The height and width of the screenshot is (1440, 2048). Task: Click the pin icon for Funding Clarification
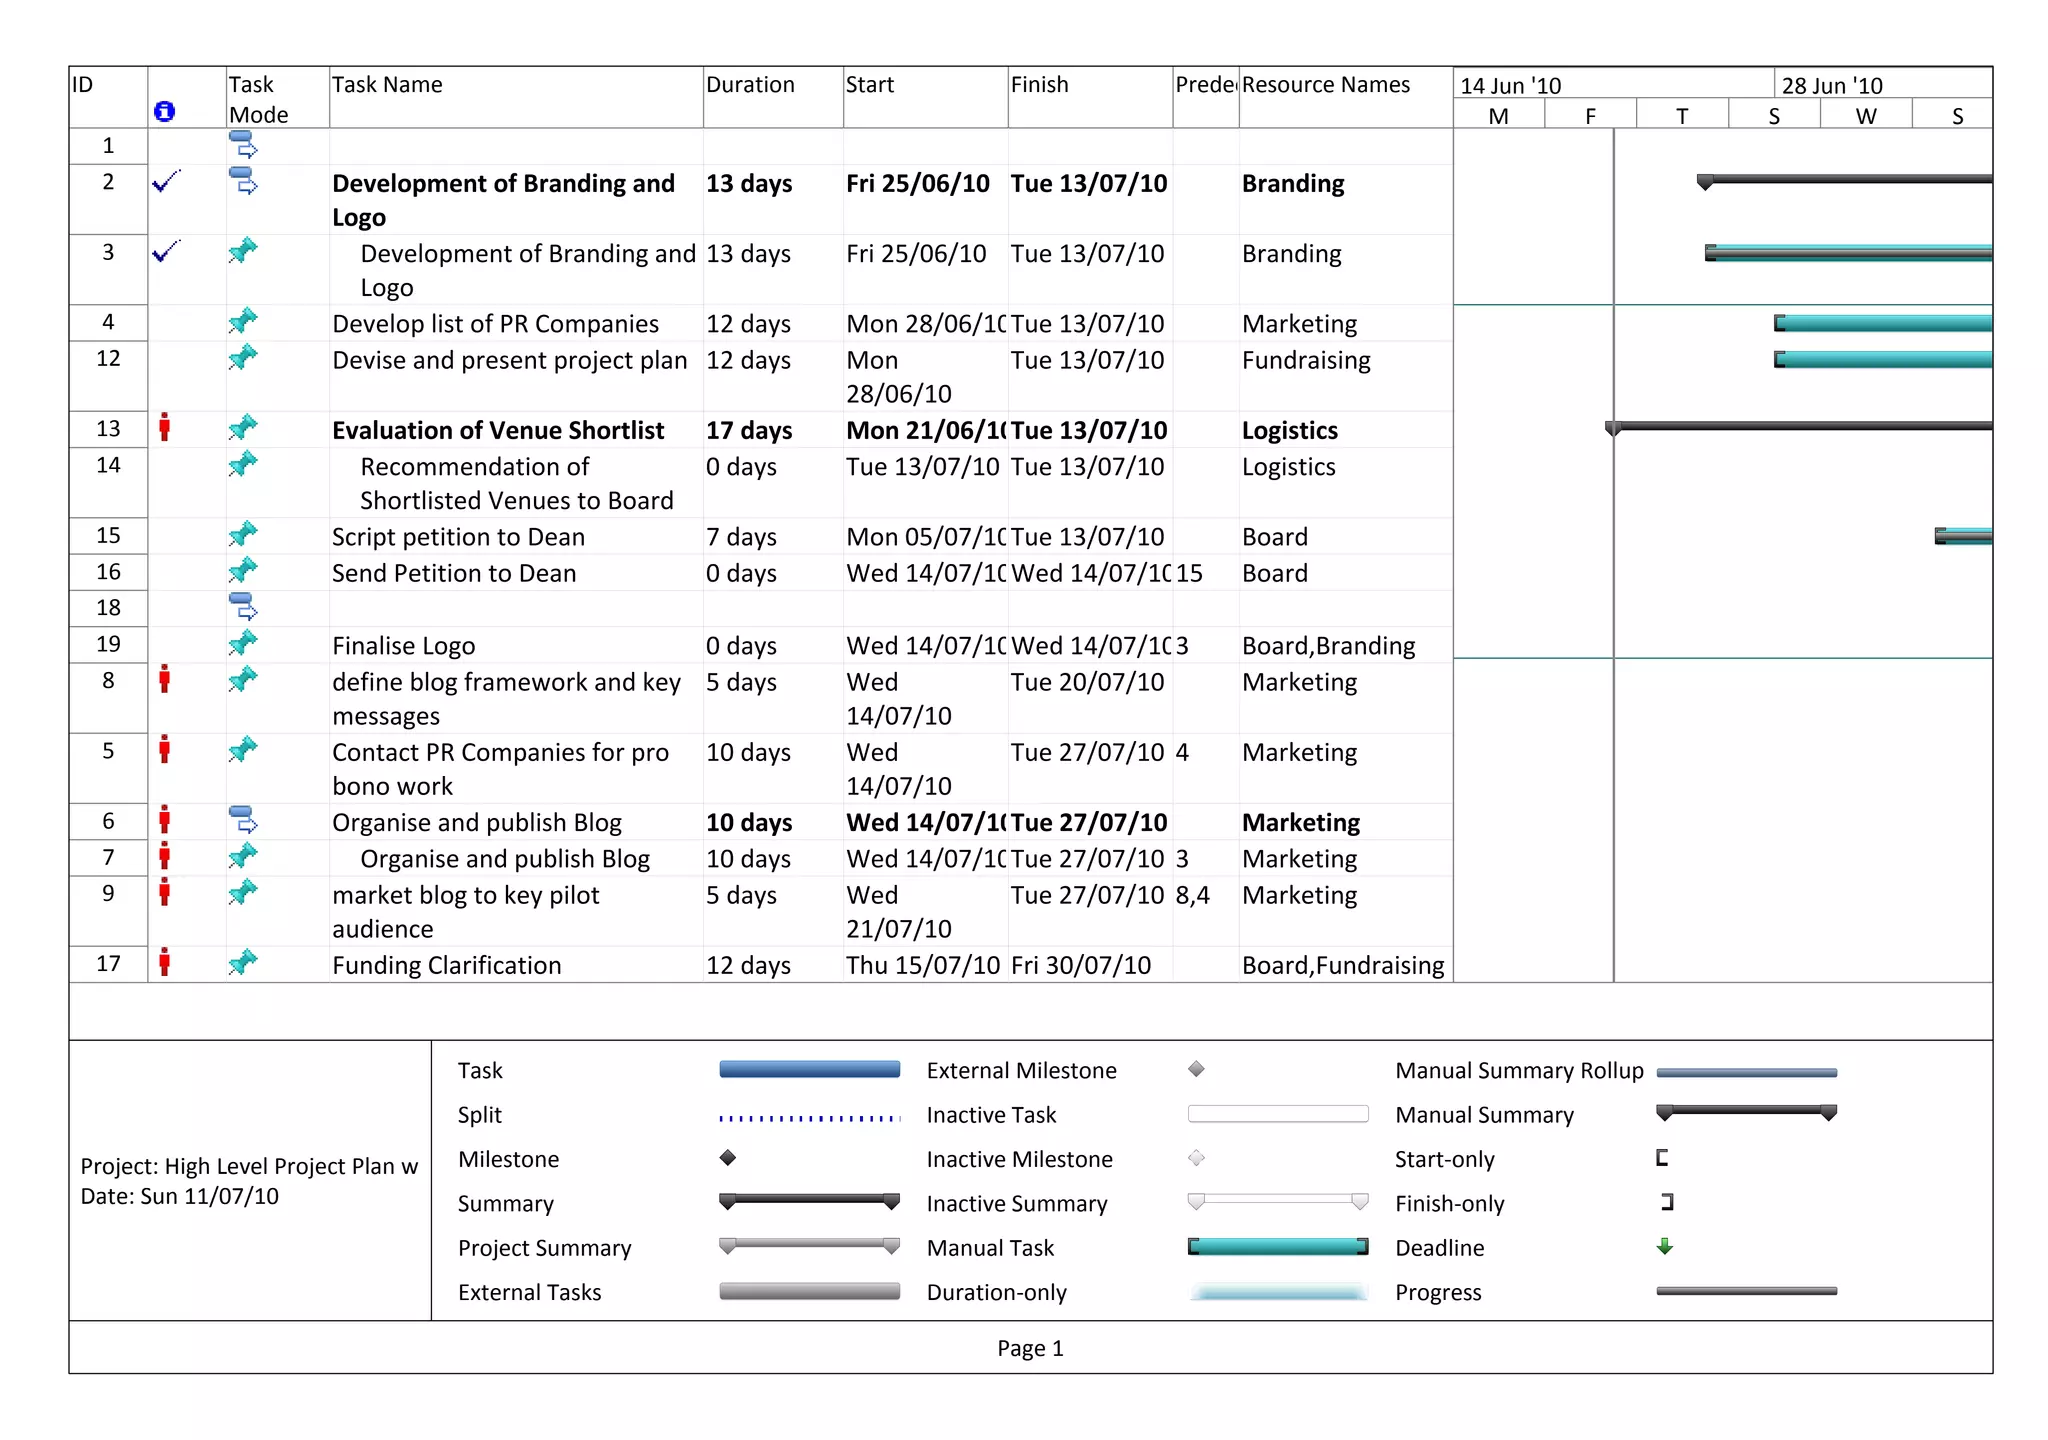[x=243, y=963]
